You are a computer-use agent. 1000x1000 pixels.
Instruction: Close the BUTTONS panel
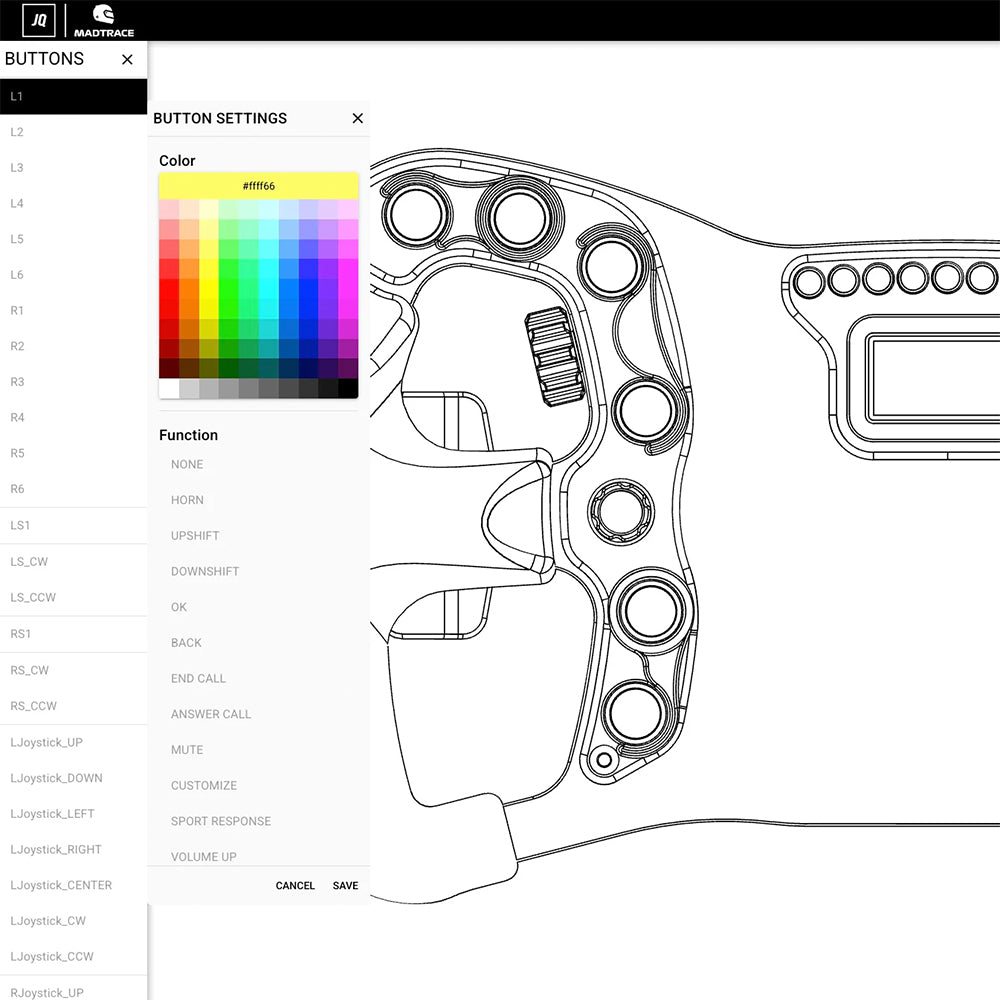pos(126,59)
